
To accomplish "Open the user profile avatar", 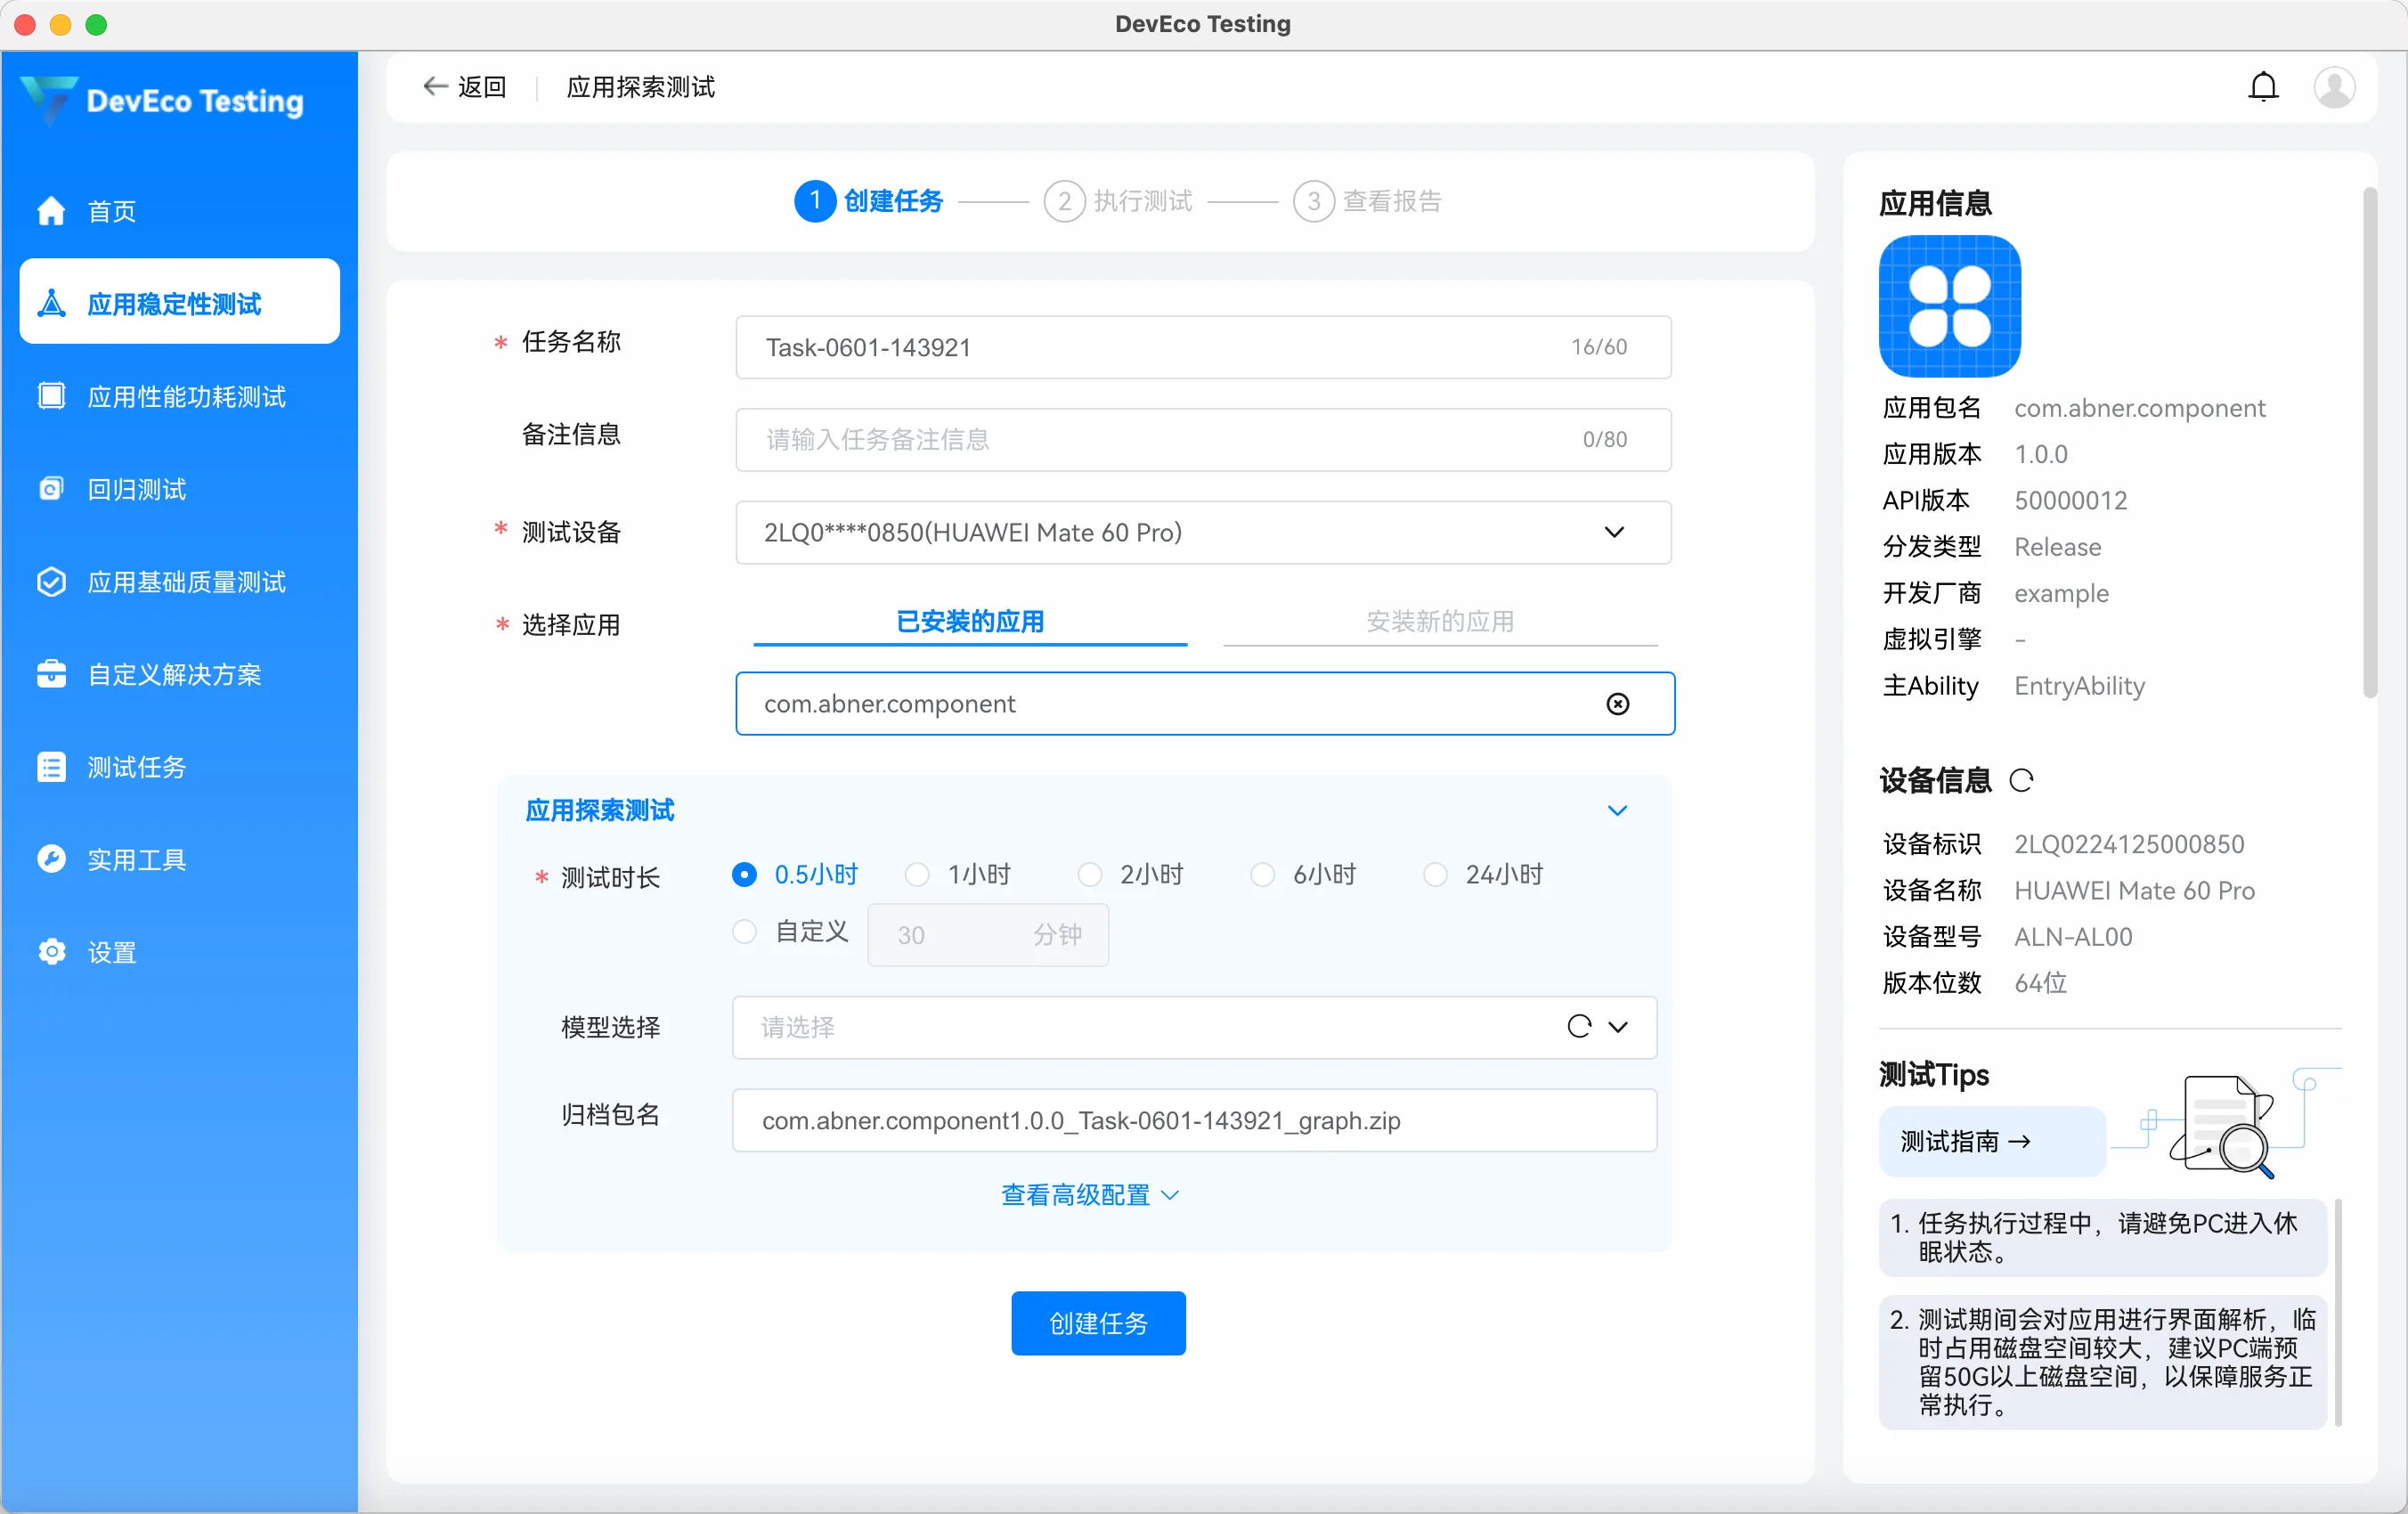I will pyautogui.click(x=2334, y=87).
